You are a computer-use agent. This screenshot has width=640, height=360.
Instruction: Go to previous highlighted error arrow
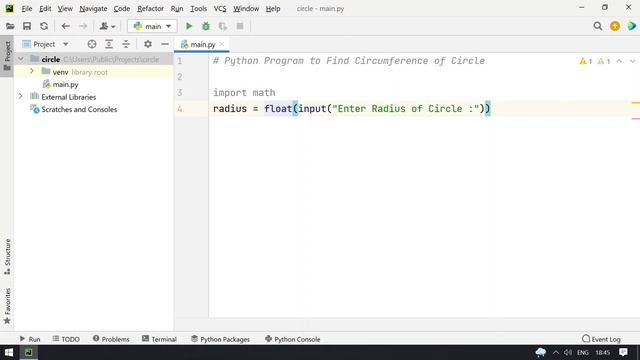click(619, 61)
